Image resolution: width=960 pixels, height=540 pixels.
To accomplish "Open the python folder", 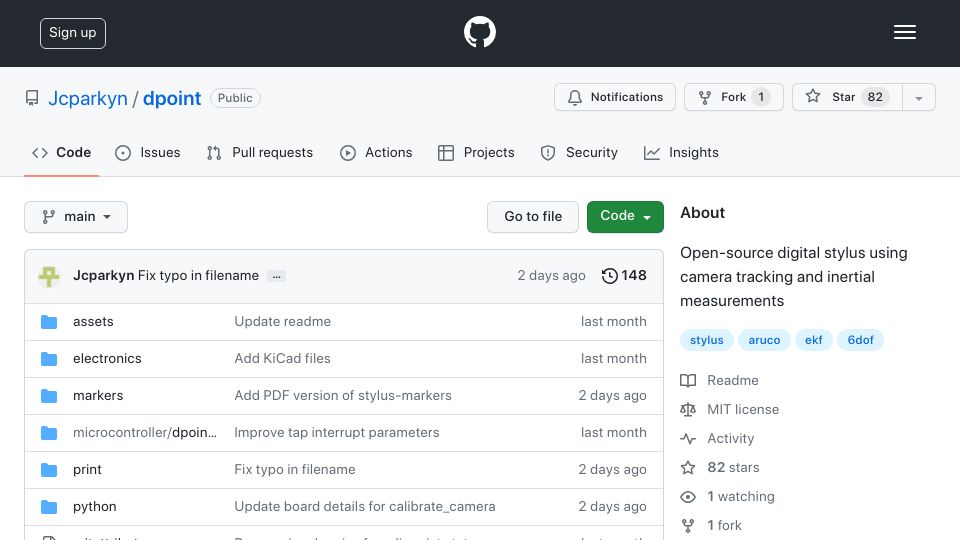I will point(94,506).
